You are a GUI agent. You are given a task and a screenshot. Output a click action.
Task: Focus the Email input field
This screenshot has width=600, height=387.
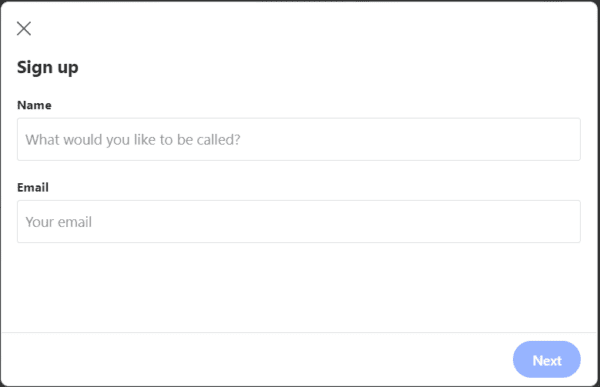[299, 222]
